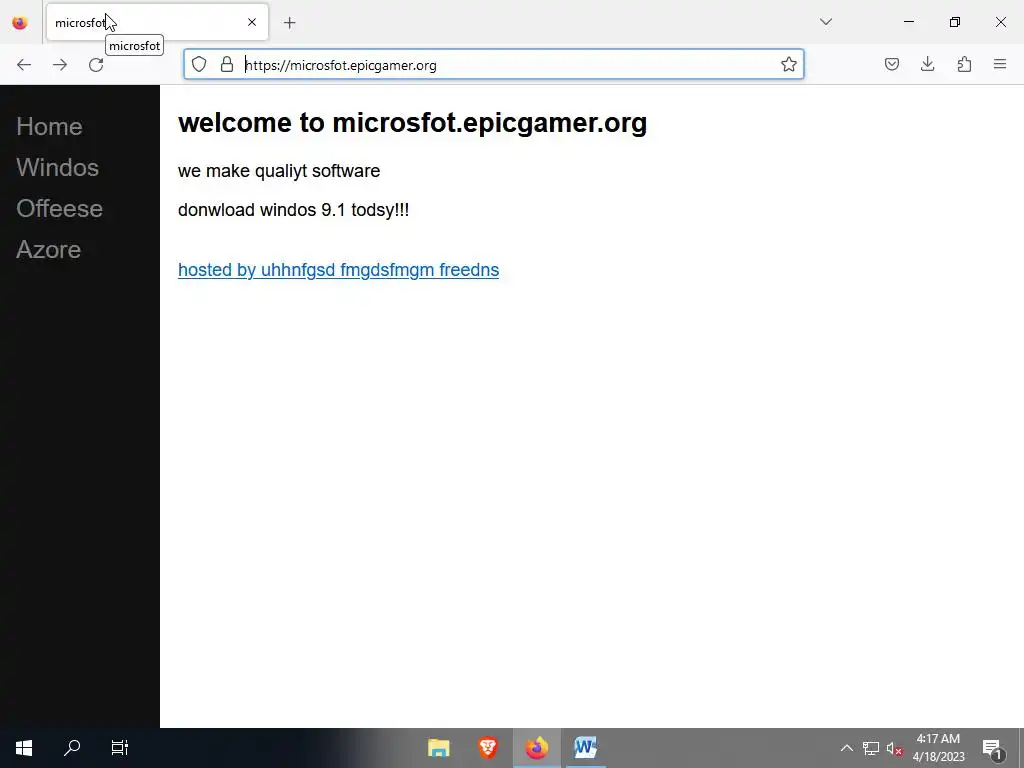The width and height of the screenshot is (1024, 768).
Task: Launch File Explorer from taskbar
Action: 439,748
